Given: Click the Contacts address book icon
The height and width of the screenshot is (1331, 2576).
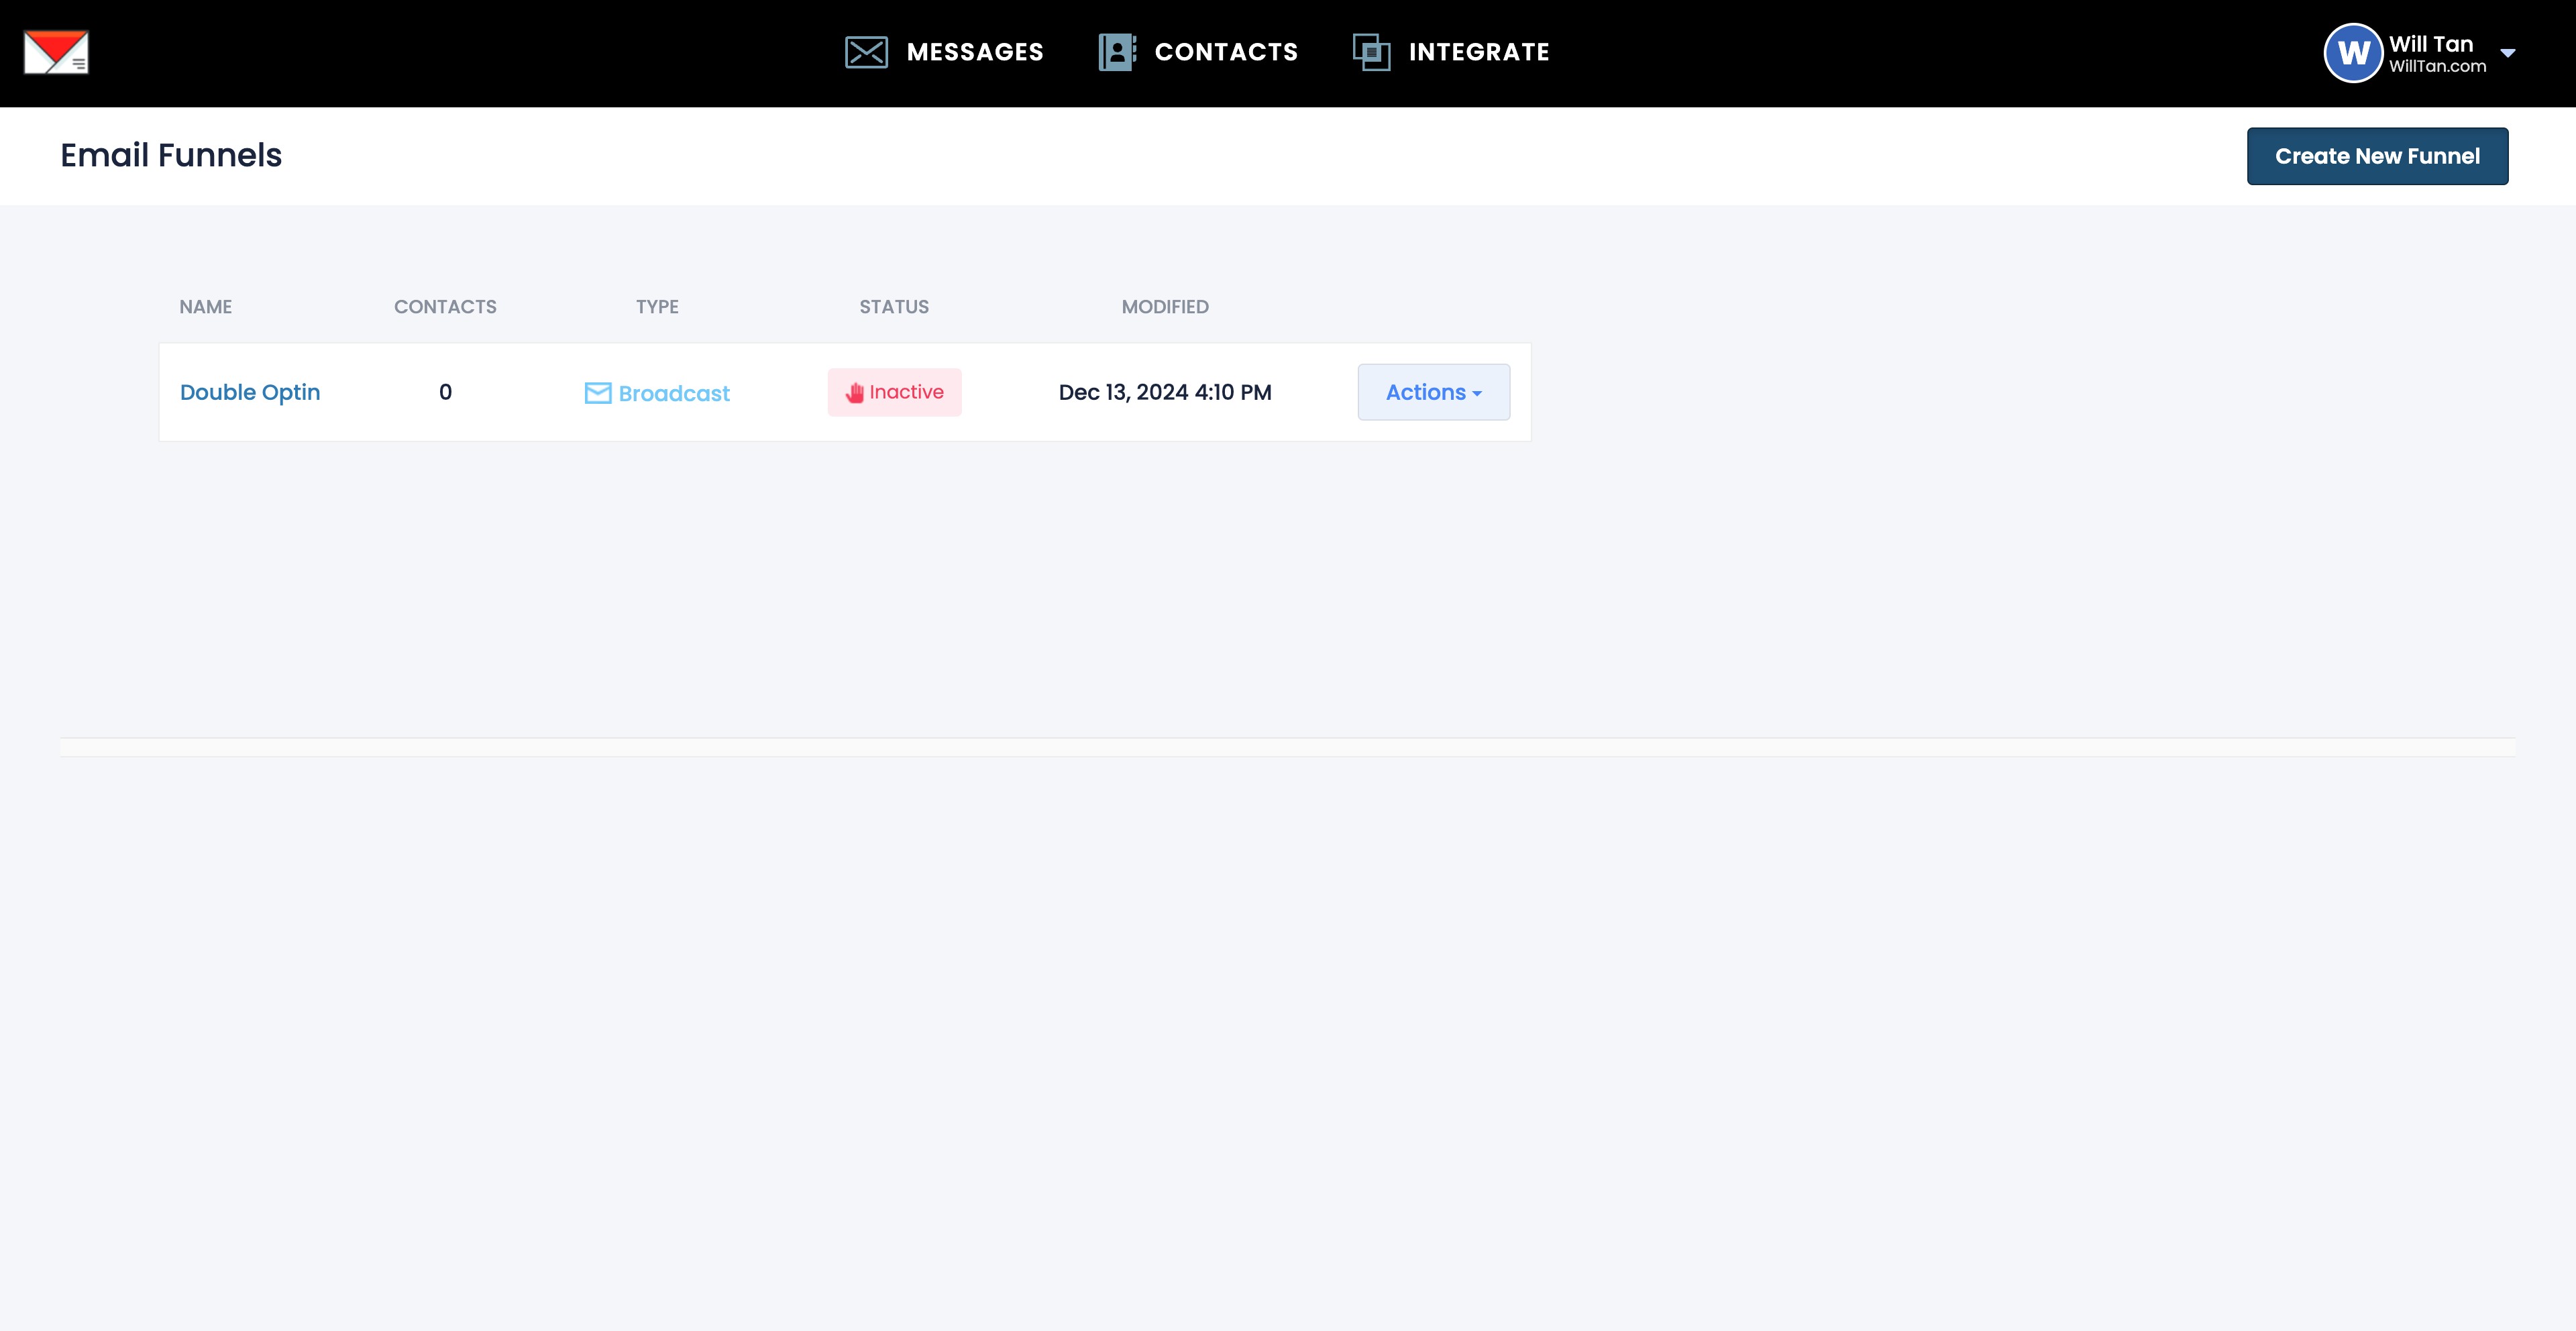Looking at the screenshot, I should (1117, 52).
